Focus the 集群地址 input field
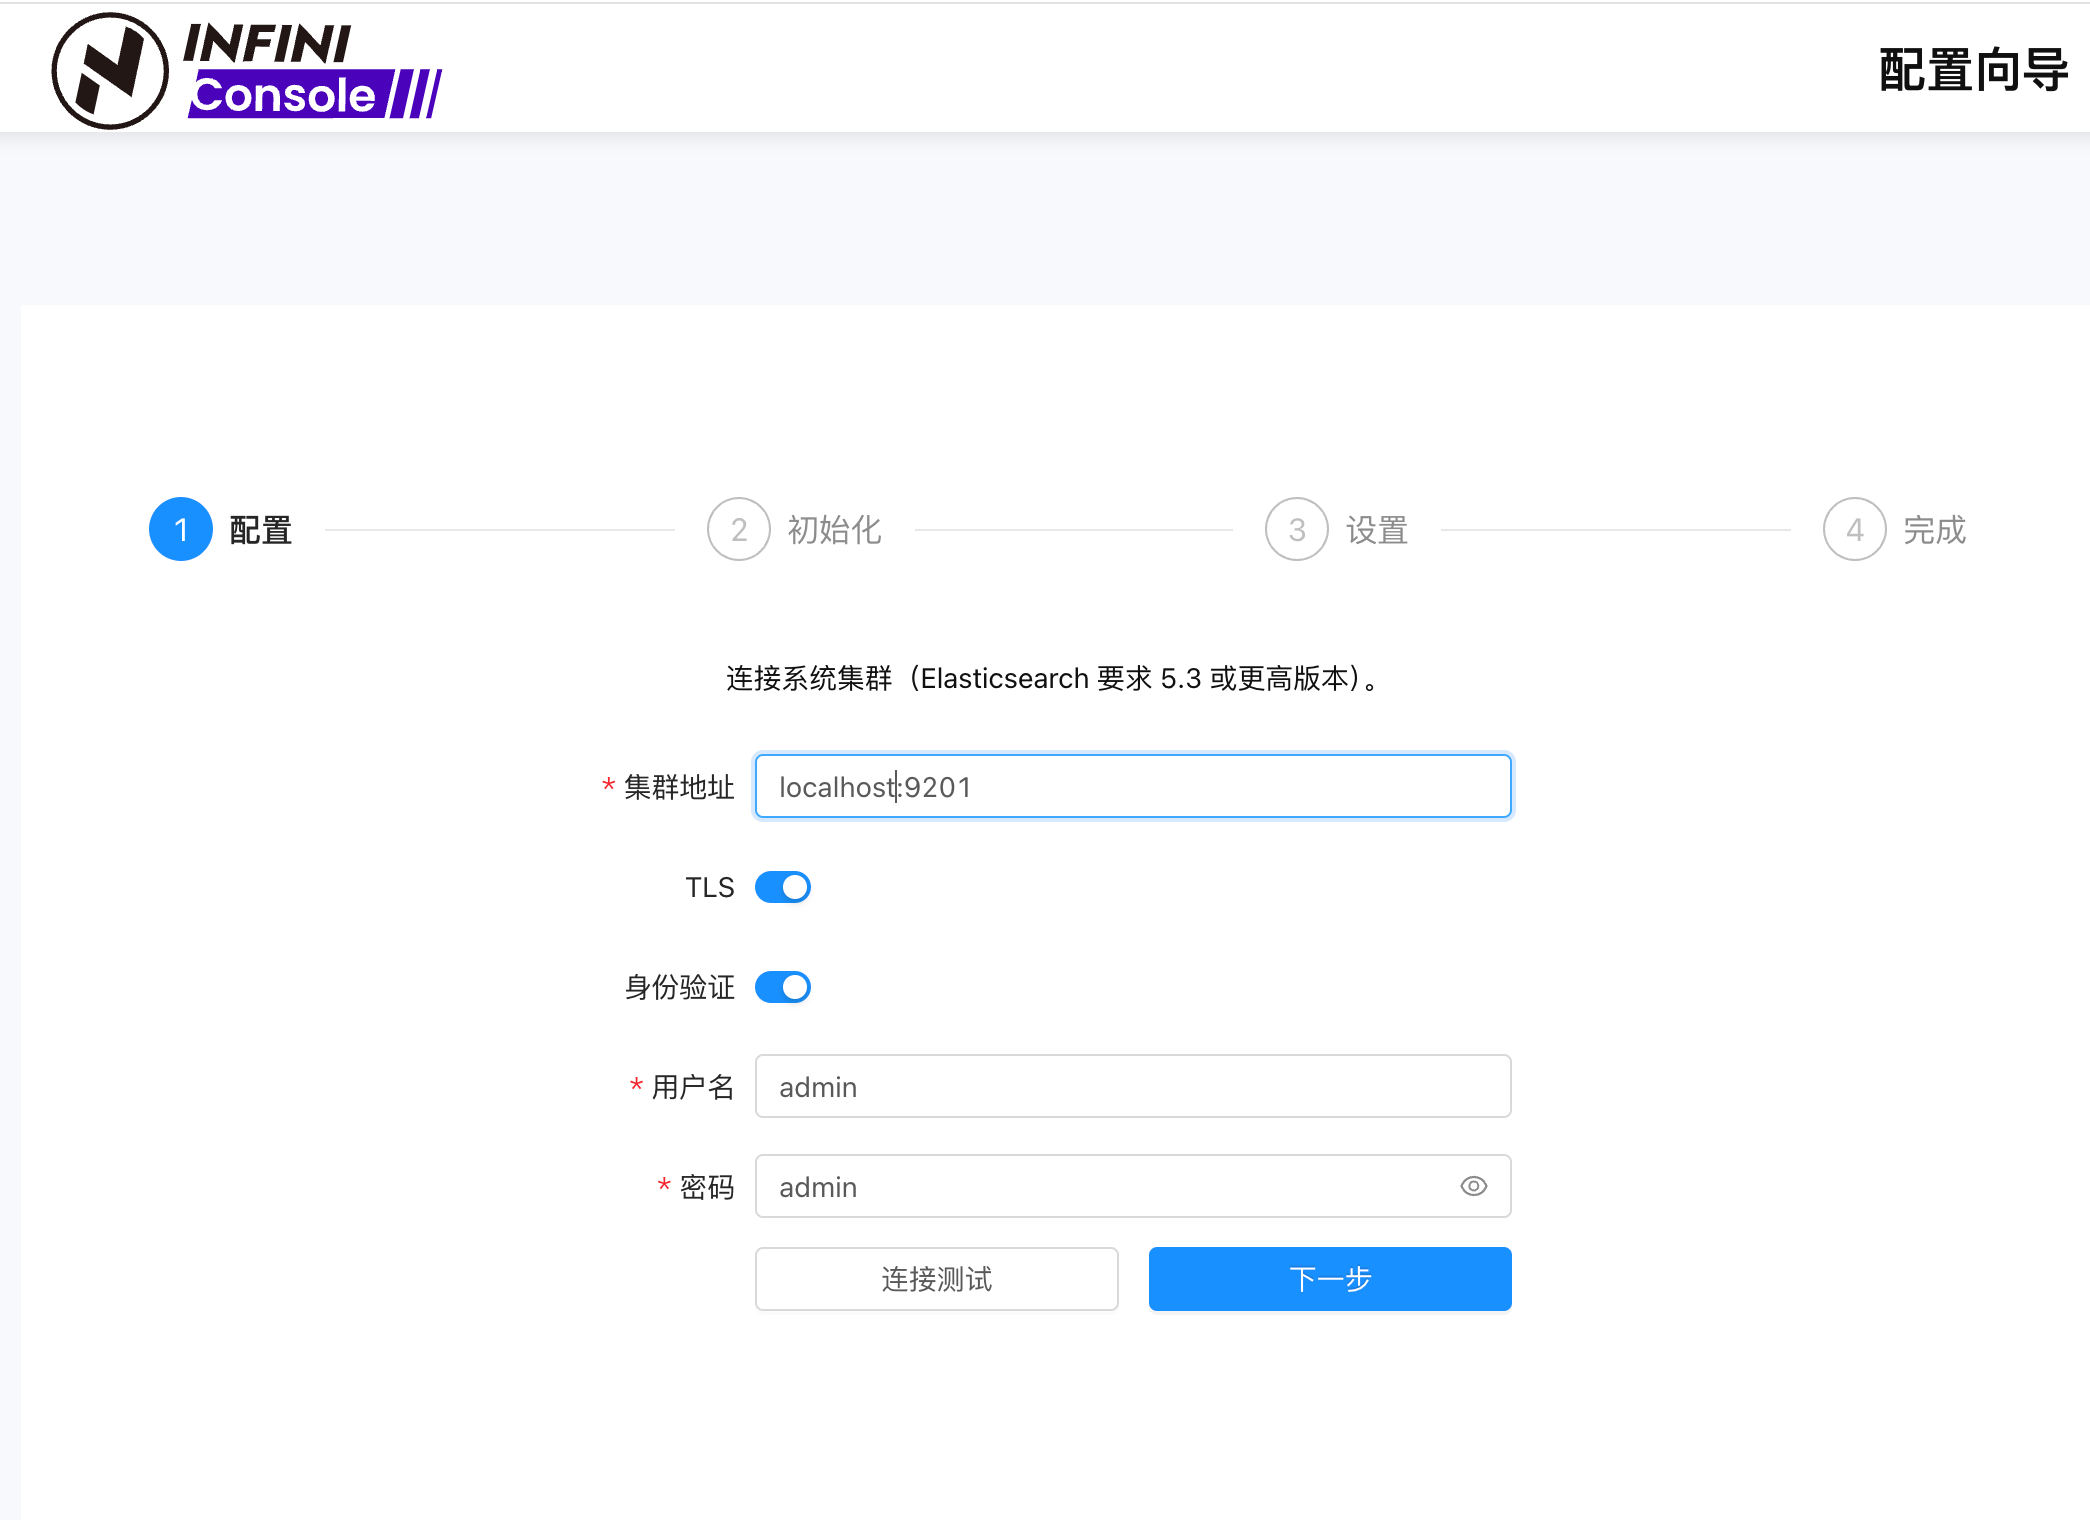 (1132, 787)
